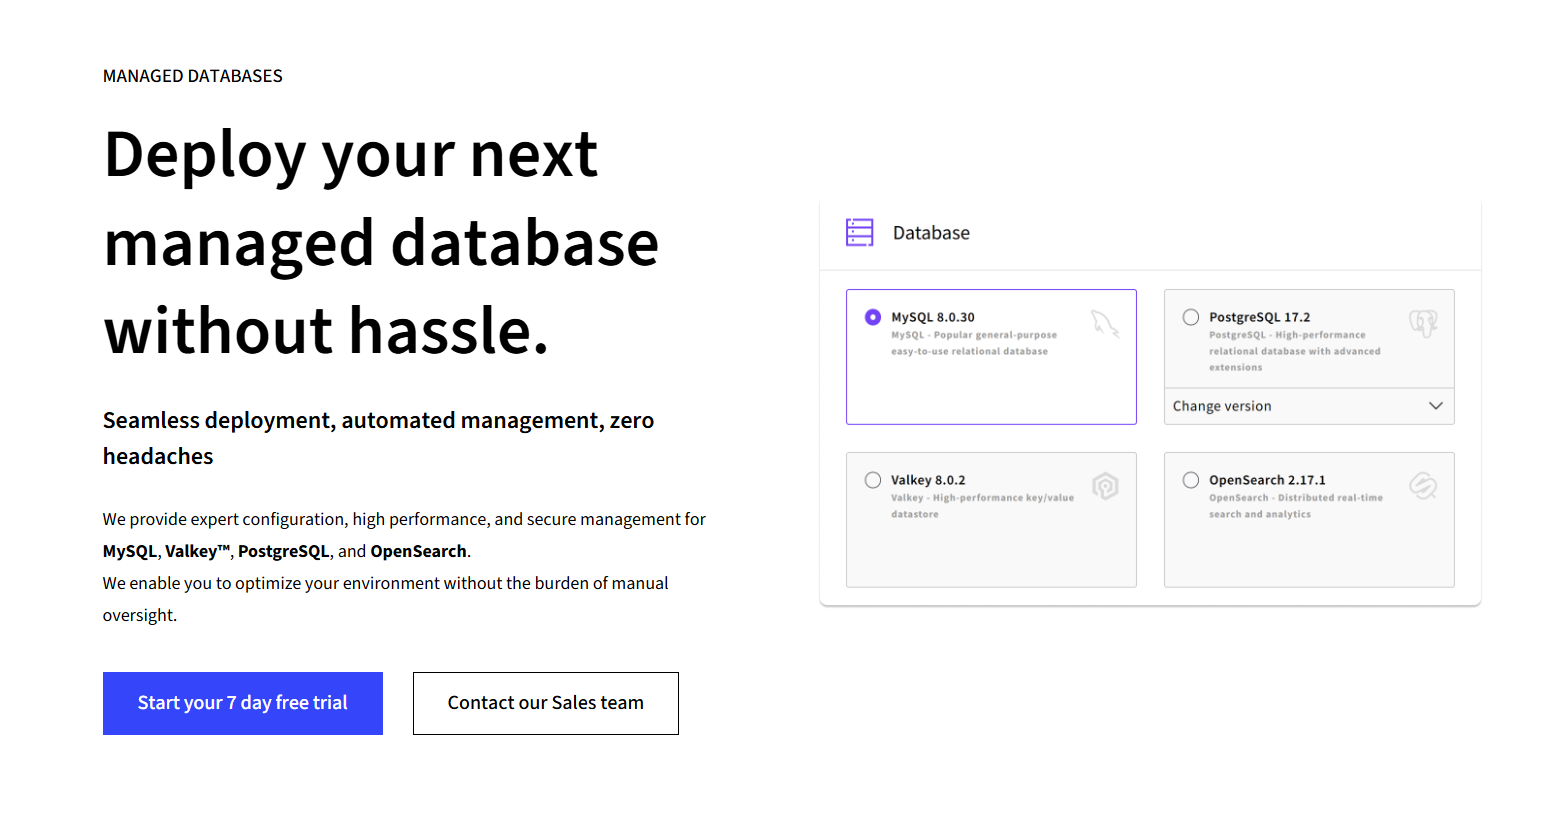Image resolution: width=1562 pixels, height=824 pixels.
Task: Click the MySQL dolphin logo
Action: click(x=1103, y=323)
